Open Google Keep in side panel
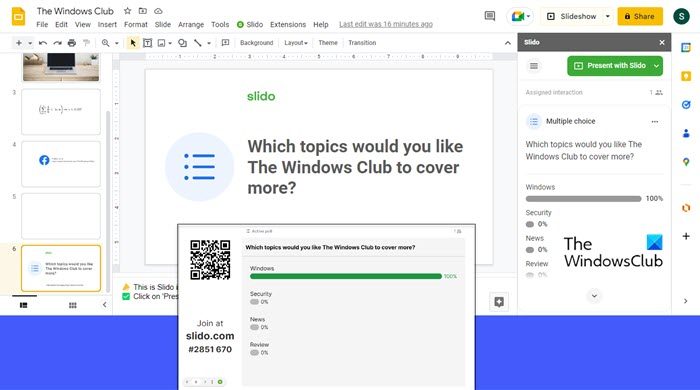 click(686, 76)
